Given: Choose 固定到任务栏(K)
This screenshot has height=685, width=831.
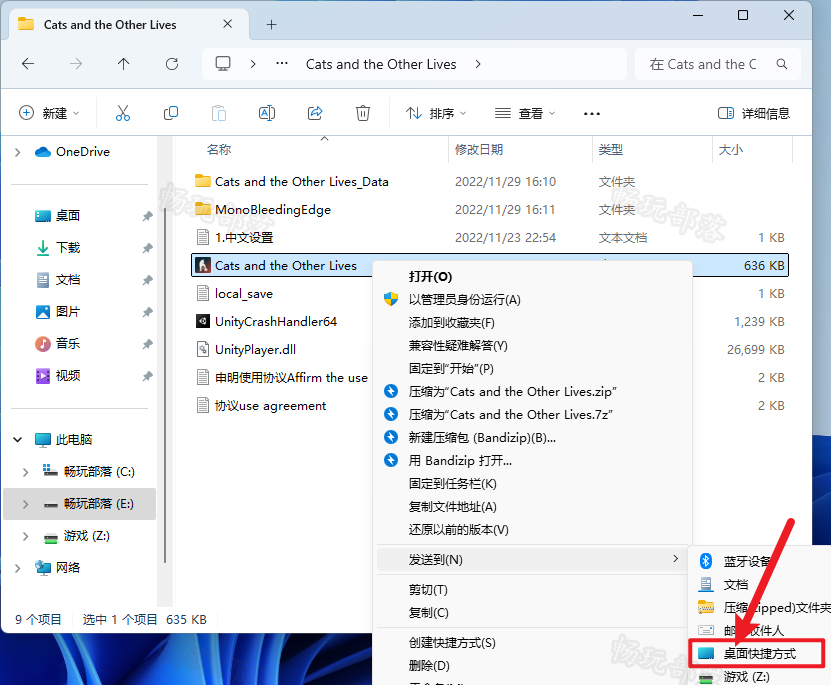Looking at the screenshot, I should click(x=534, y=484).
